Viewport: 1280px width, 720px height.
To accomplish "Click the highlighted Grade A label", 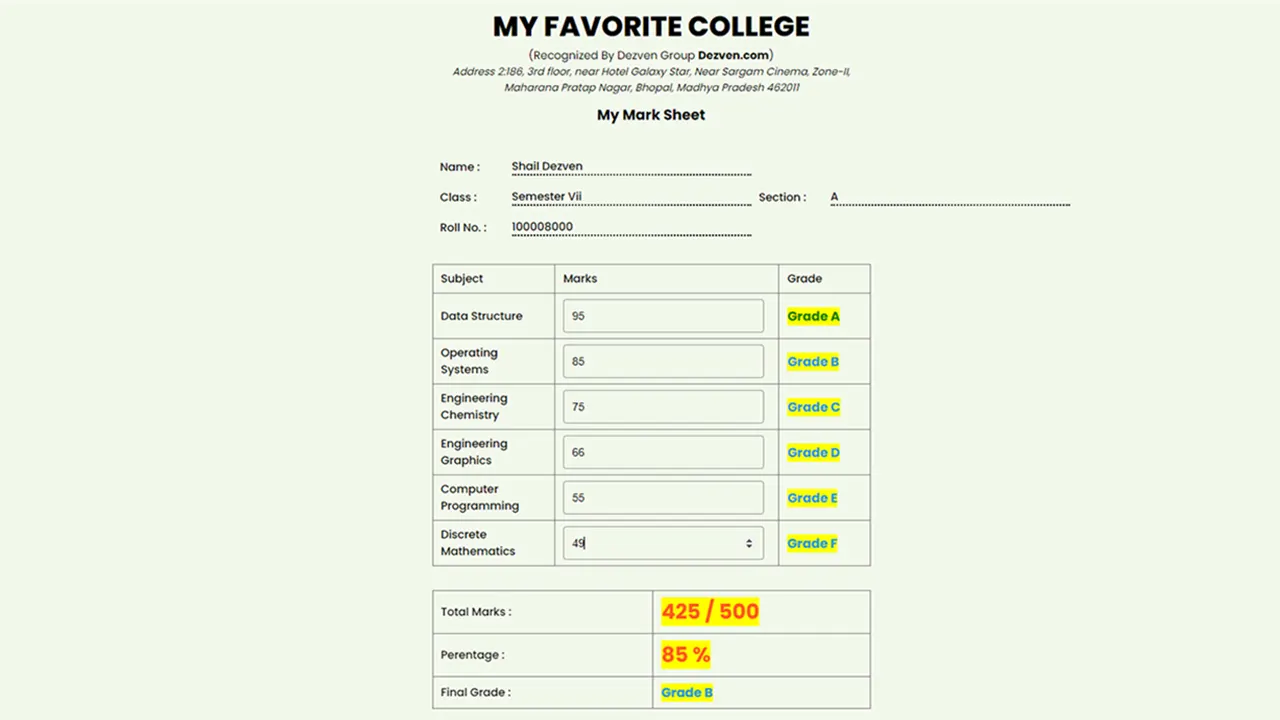I will click(813, 316).
